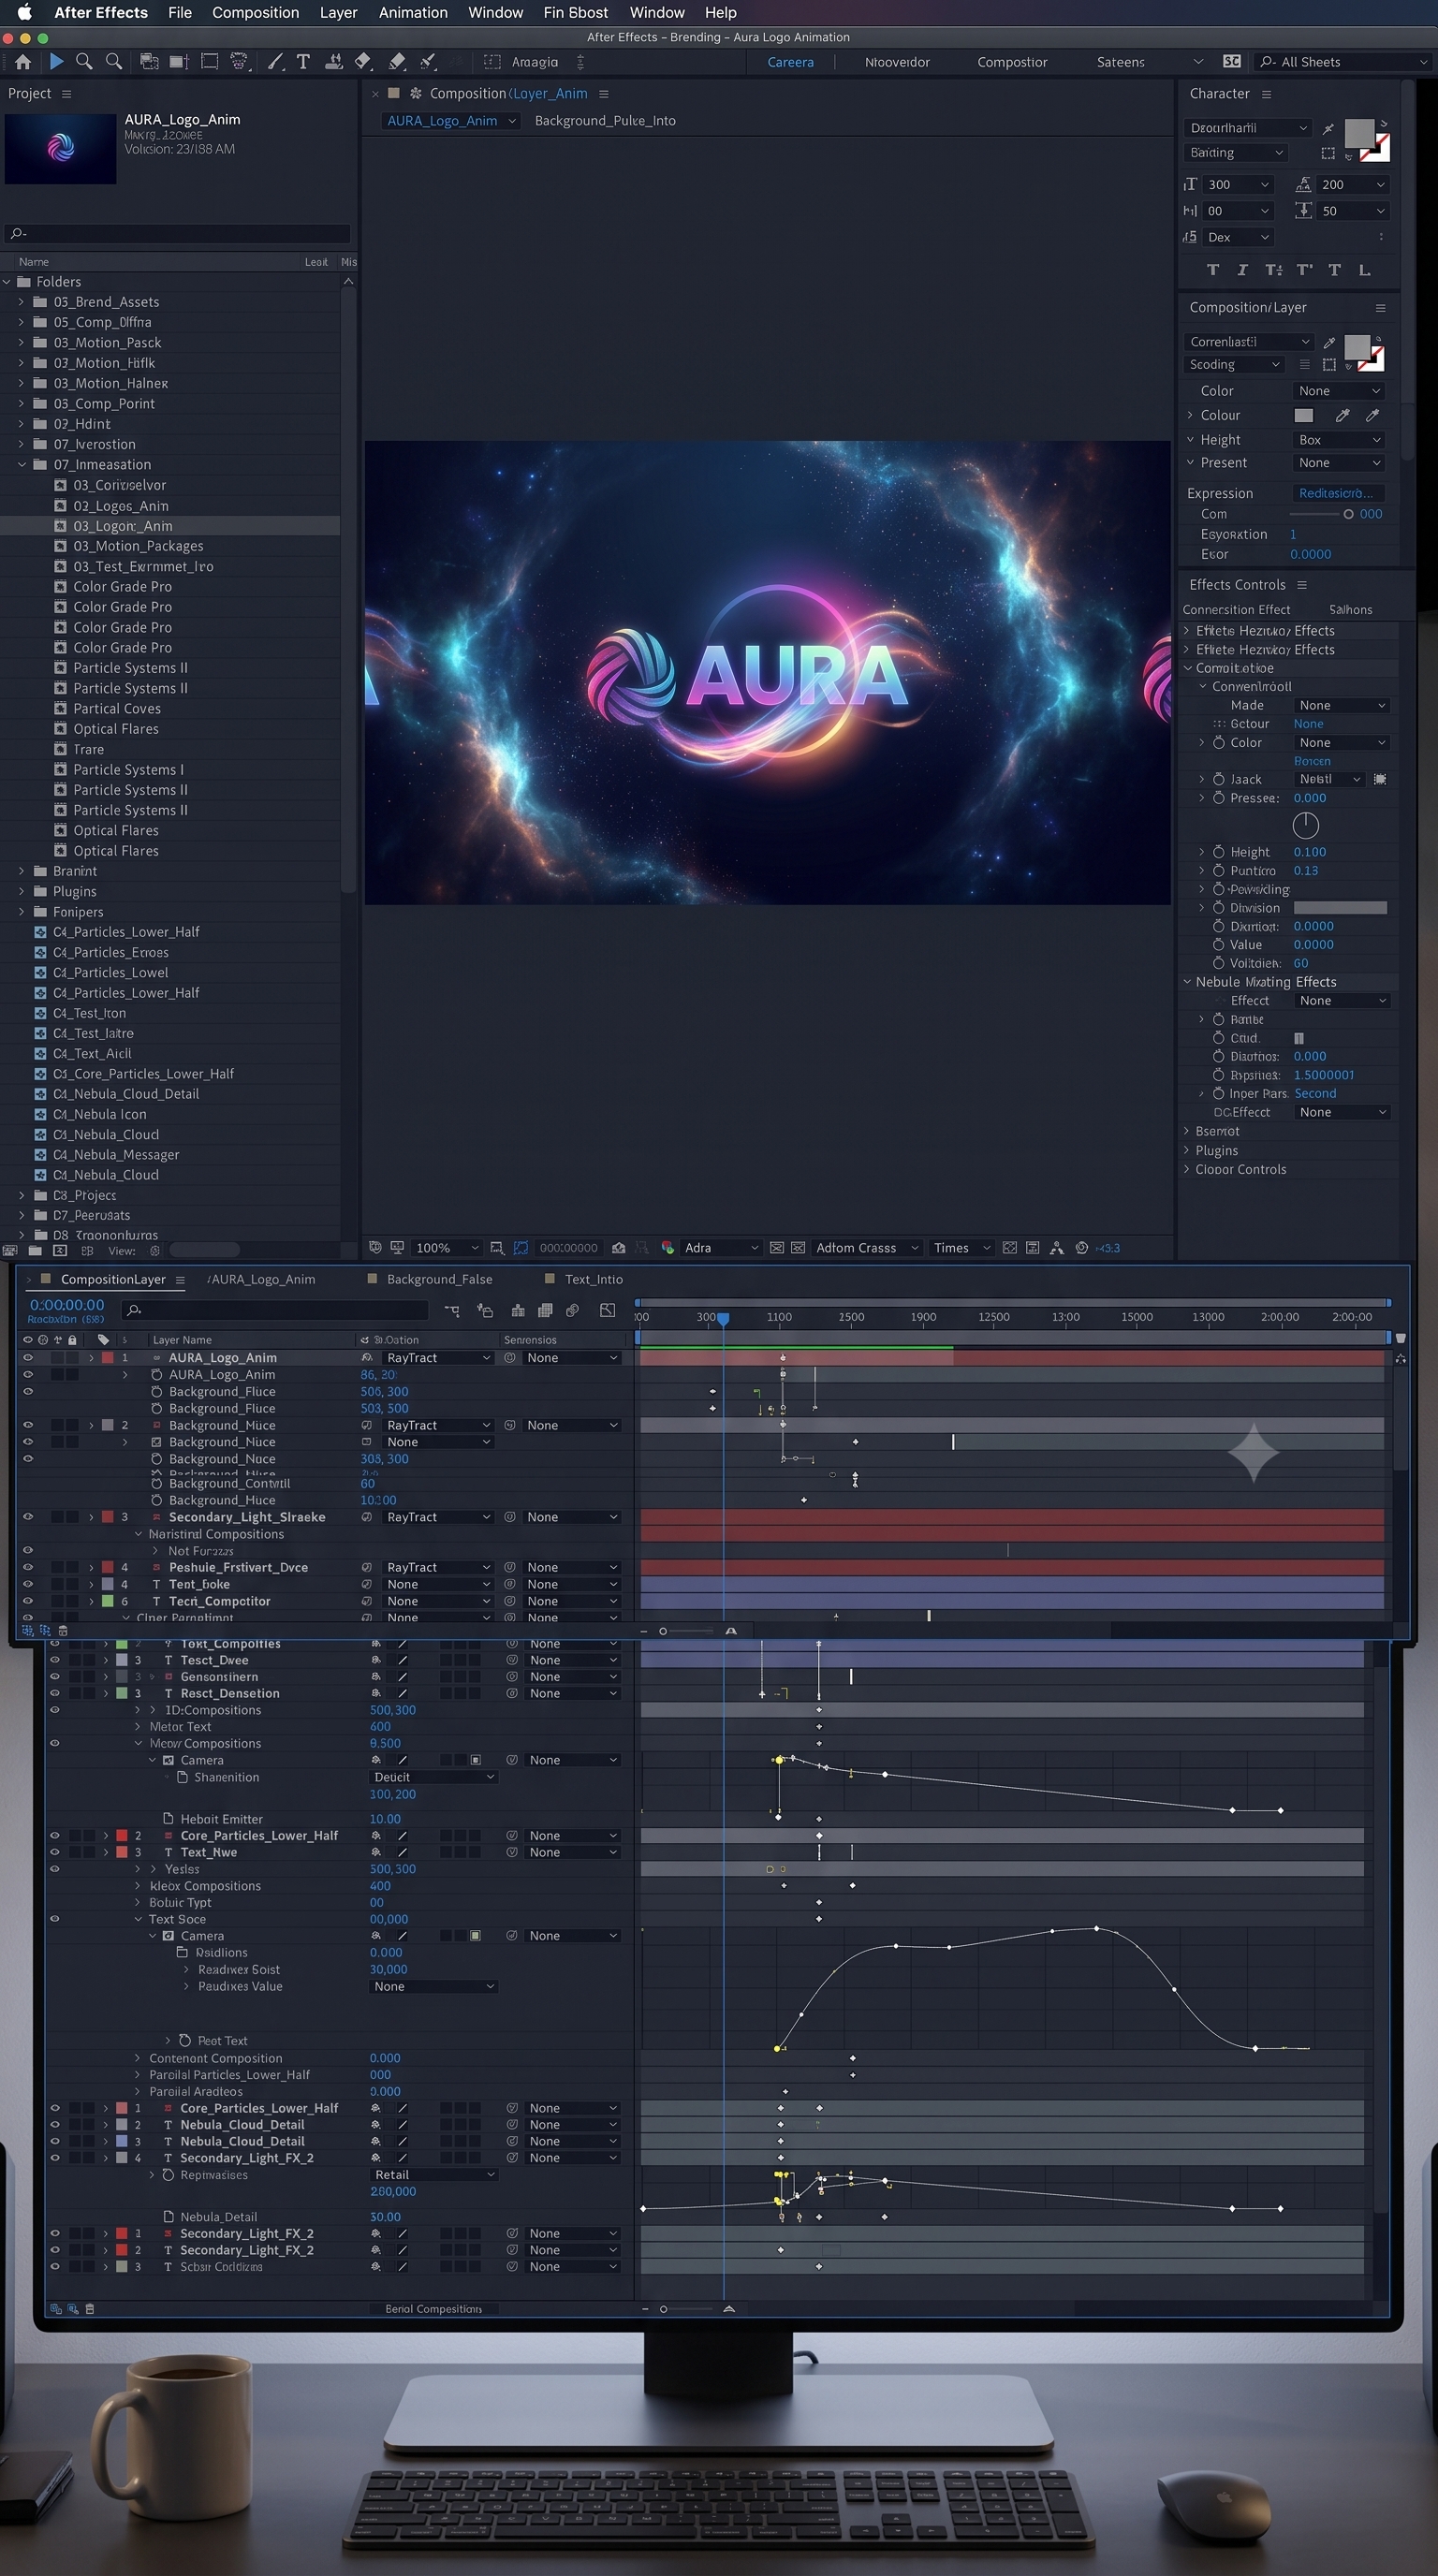
Task: Open the Composition menu
Action: pyautogui.click(x=255, y=12)
